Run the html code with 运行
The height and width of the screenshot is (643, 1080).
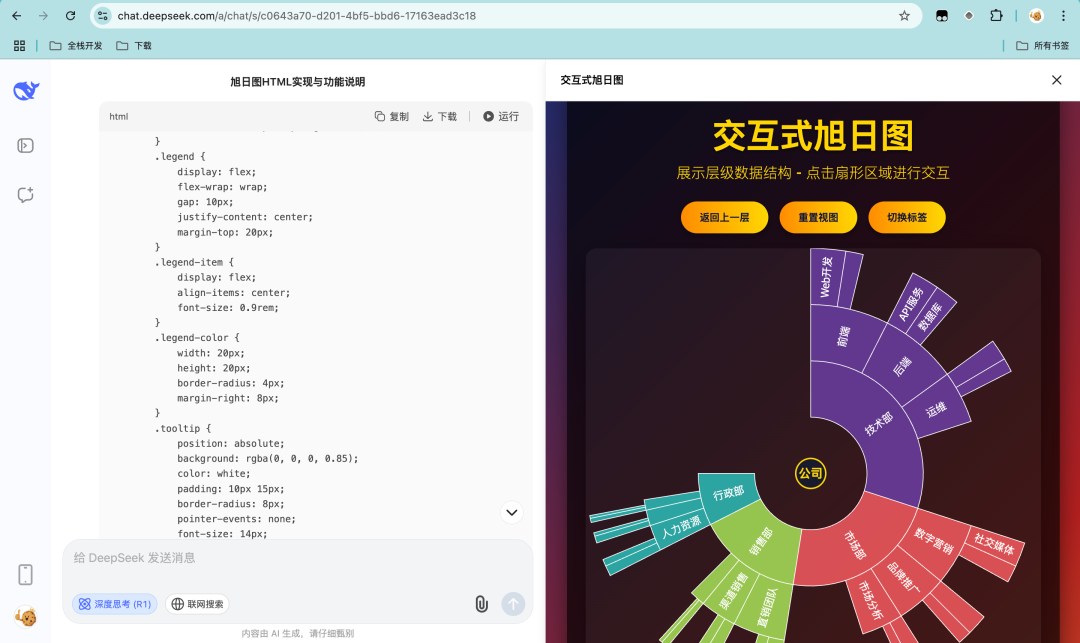coord(501,116)
